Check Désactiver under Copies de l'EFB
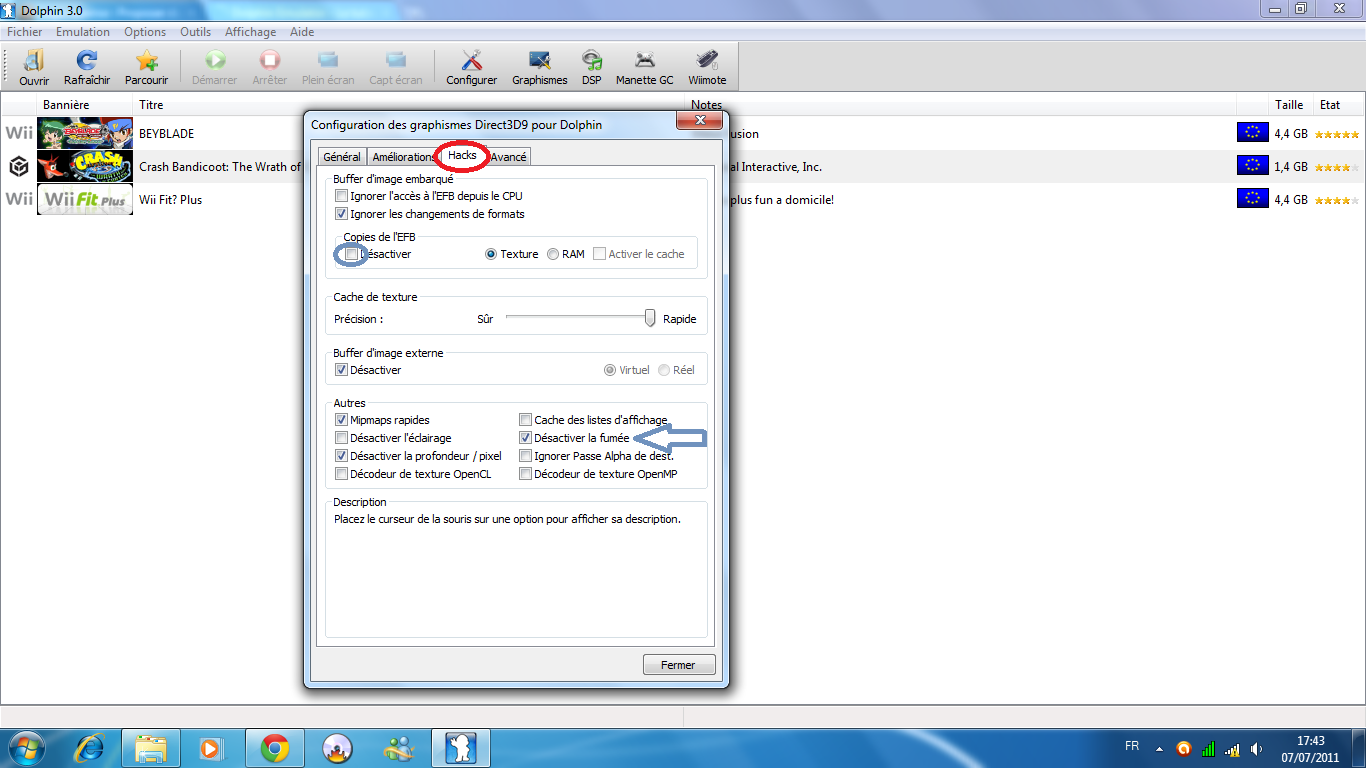 pyautogui.click(x=350, y=254)
